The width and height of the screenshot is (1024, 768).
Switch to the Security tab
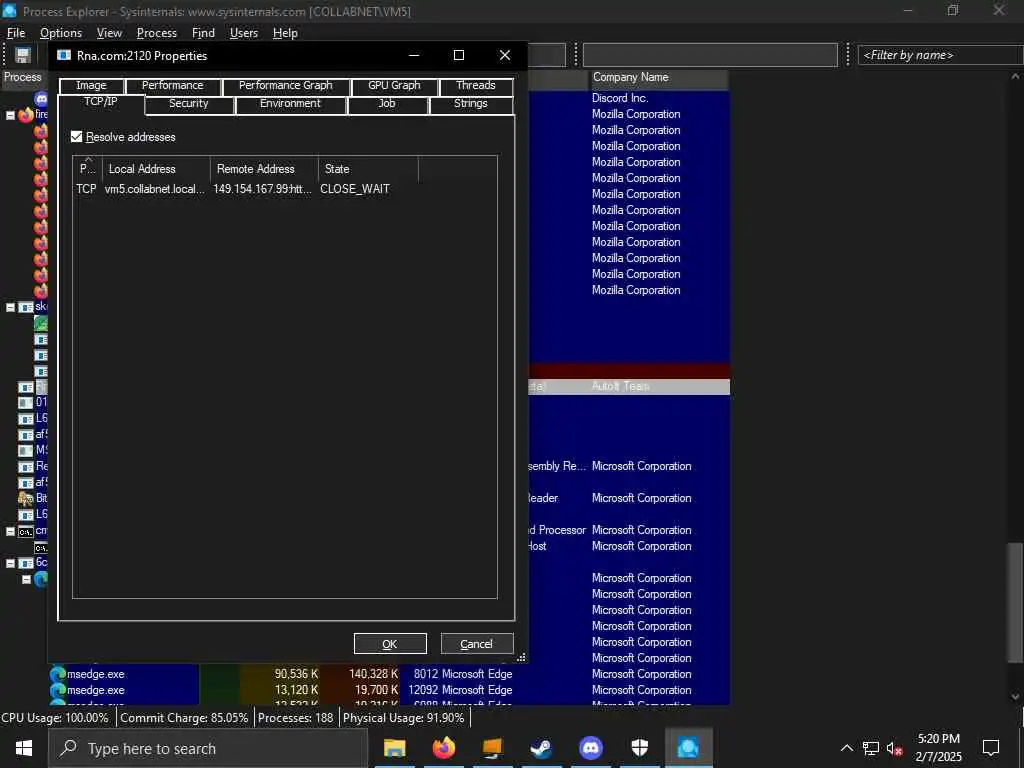coord(189,104)
